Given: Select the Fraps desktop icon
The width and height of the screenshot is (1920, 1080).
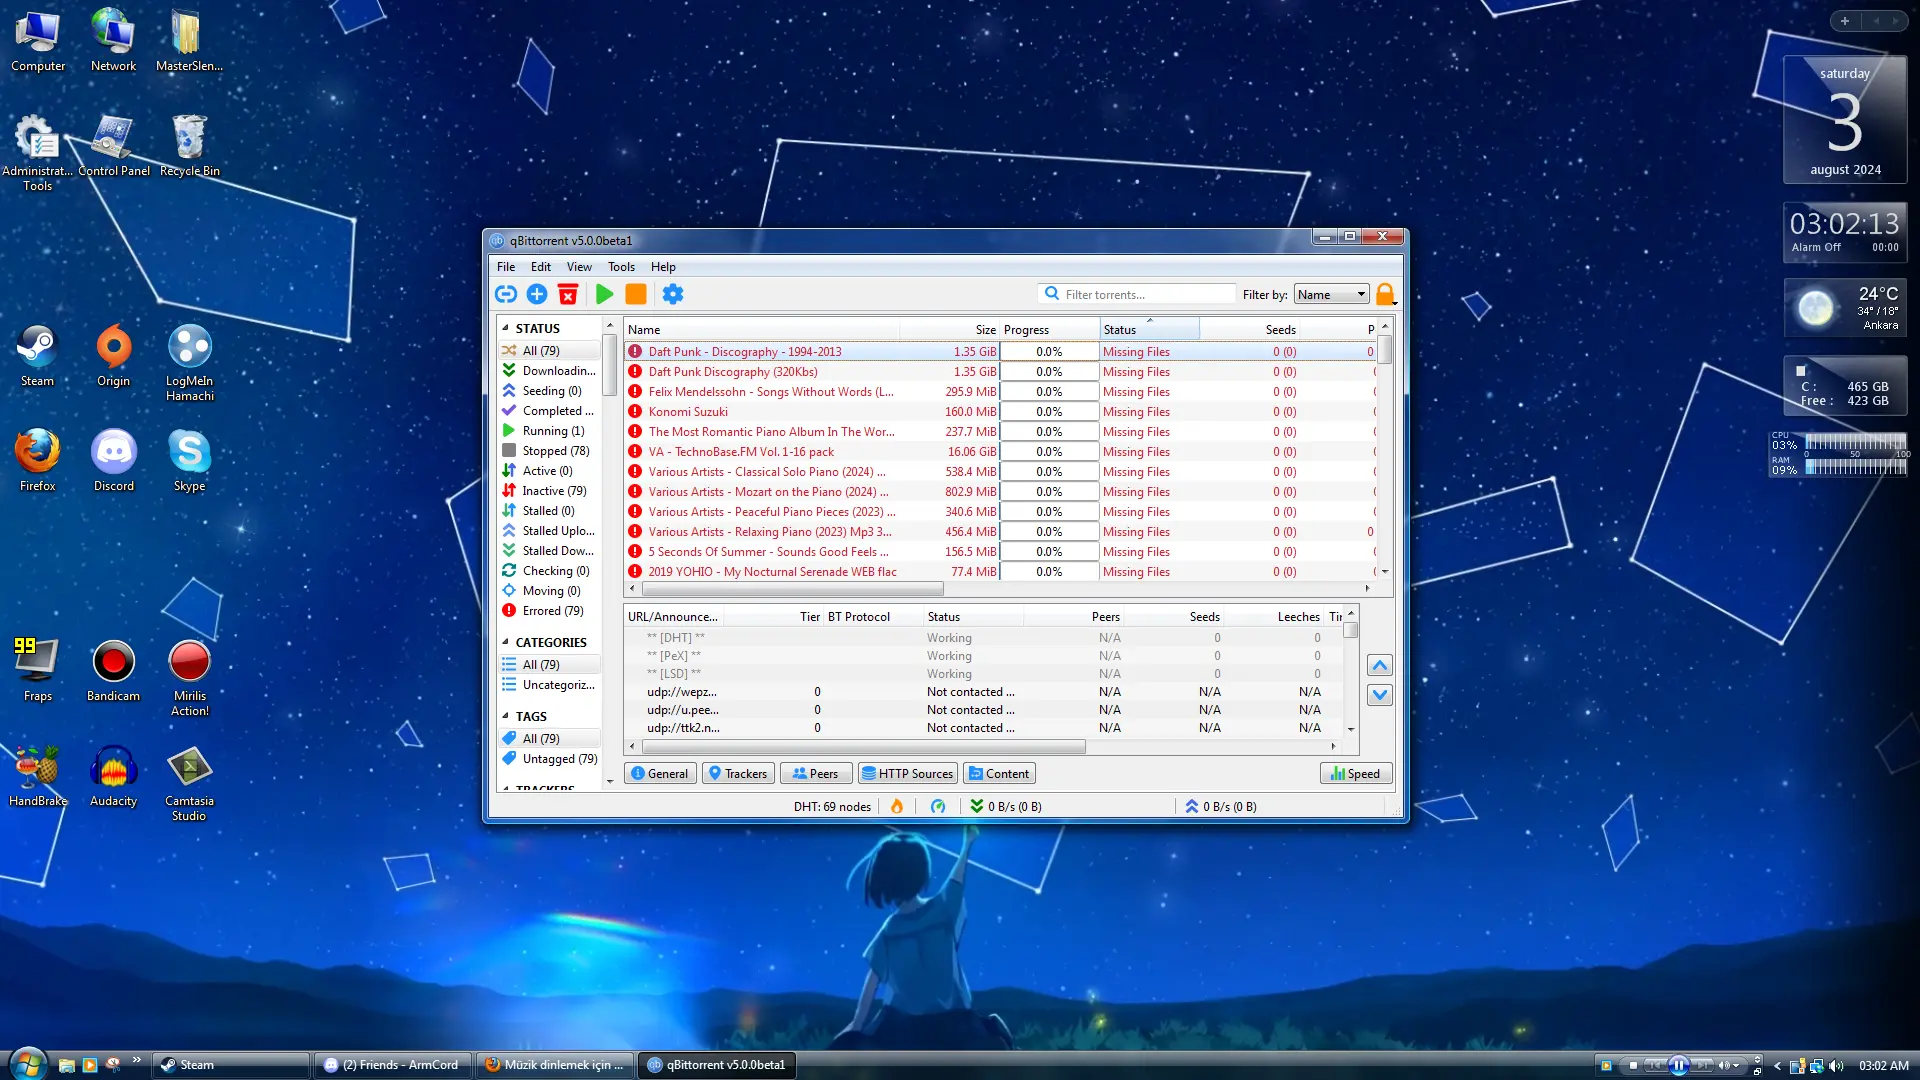Looking at the screenshot, I should click(37, 671).
